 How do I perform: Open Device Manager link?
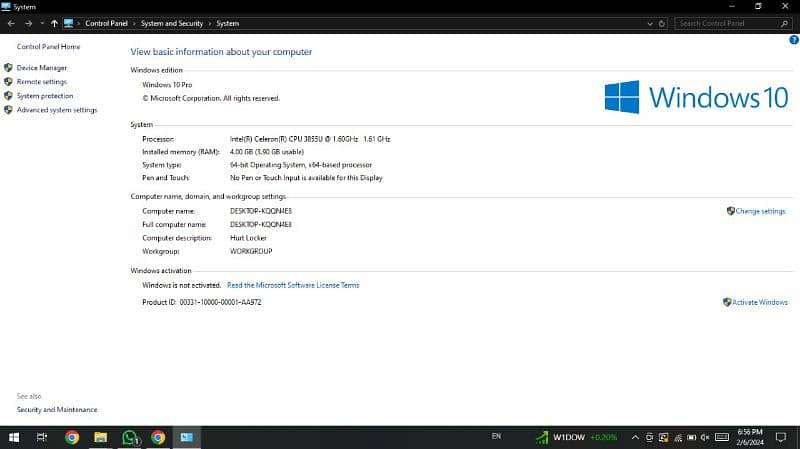click(x=41, y=68)
